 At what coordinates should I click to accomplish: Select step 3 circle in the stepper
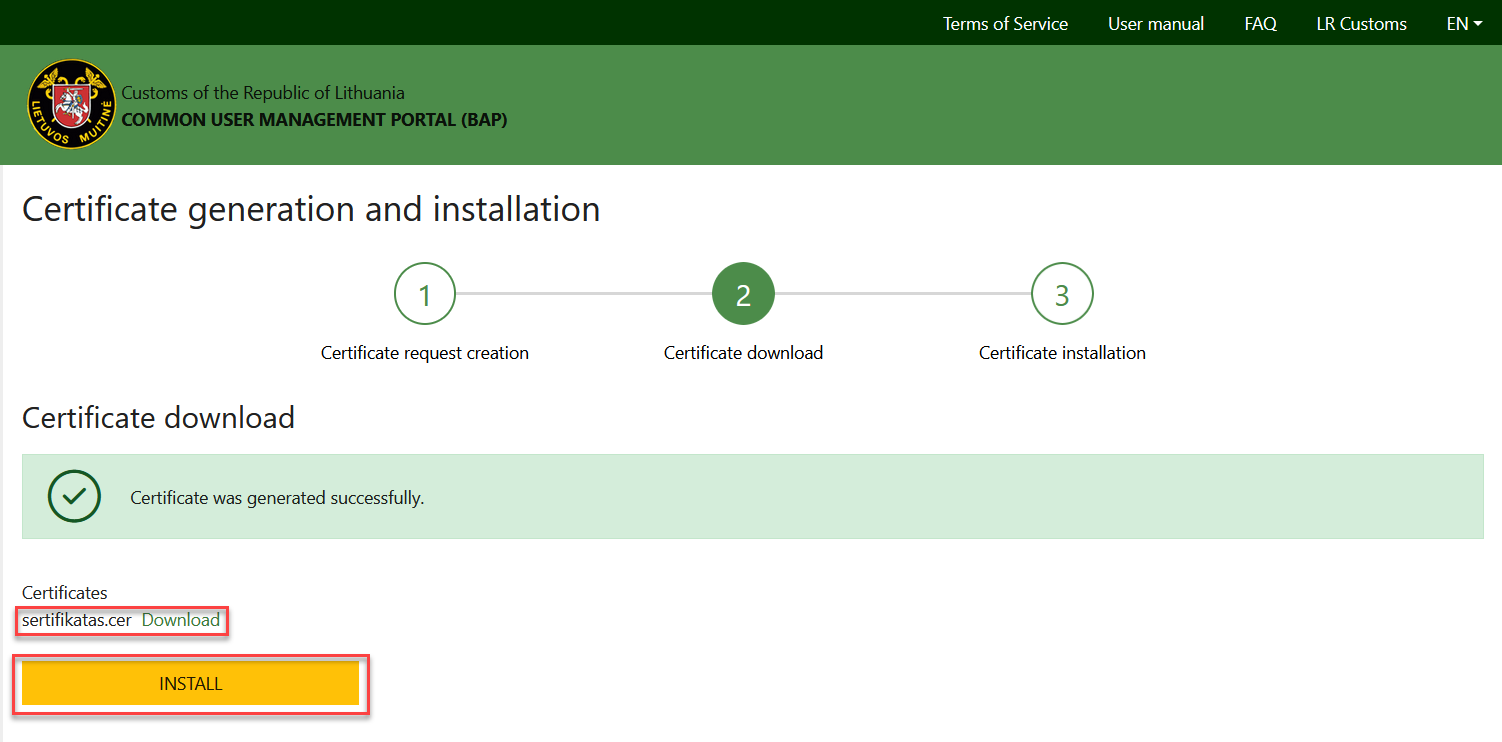tap(1062, 294)
